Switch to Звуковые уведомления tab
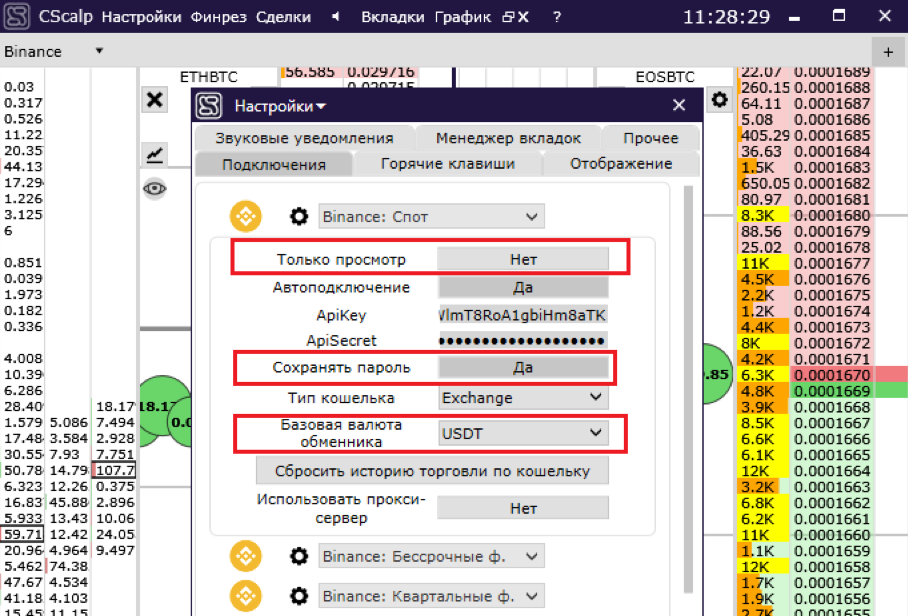Image resolution: width=908 pixels, height=616 pixels. point(305,138)
